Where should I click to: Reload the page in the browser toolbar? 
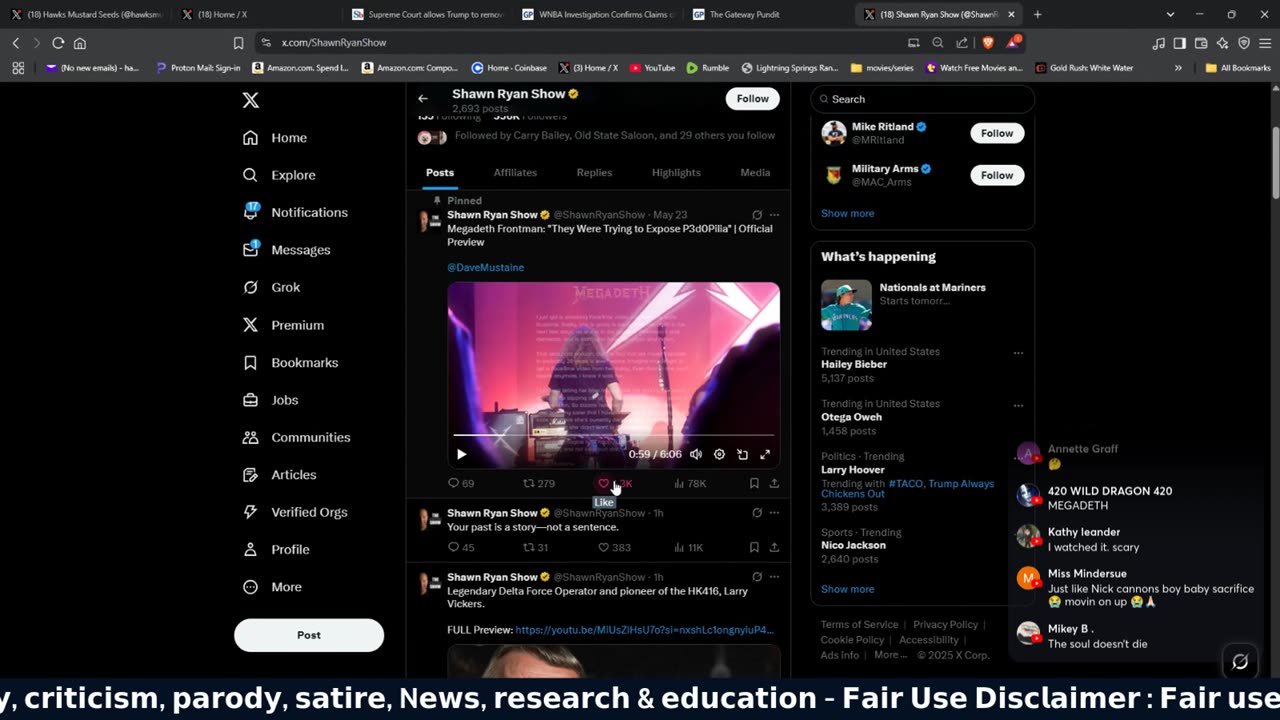click(58, 43)
